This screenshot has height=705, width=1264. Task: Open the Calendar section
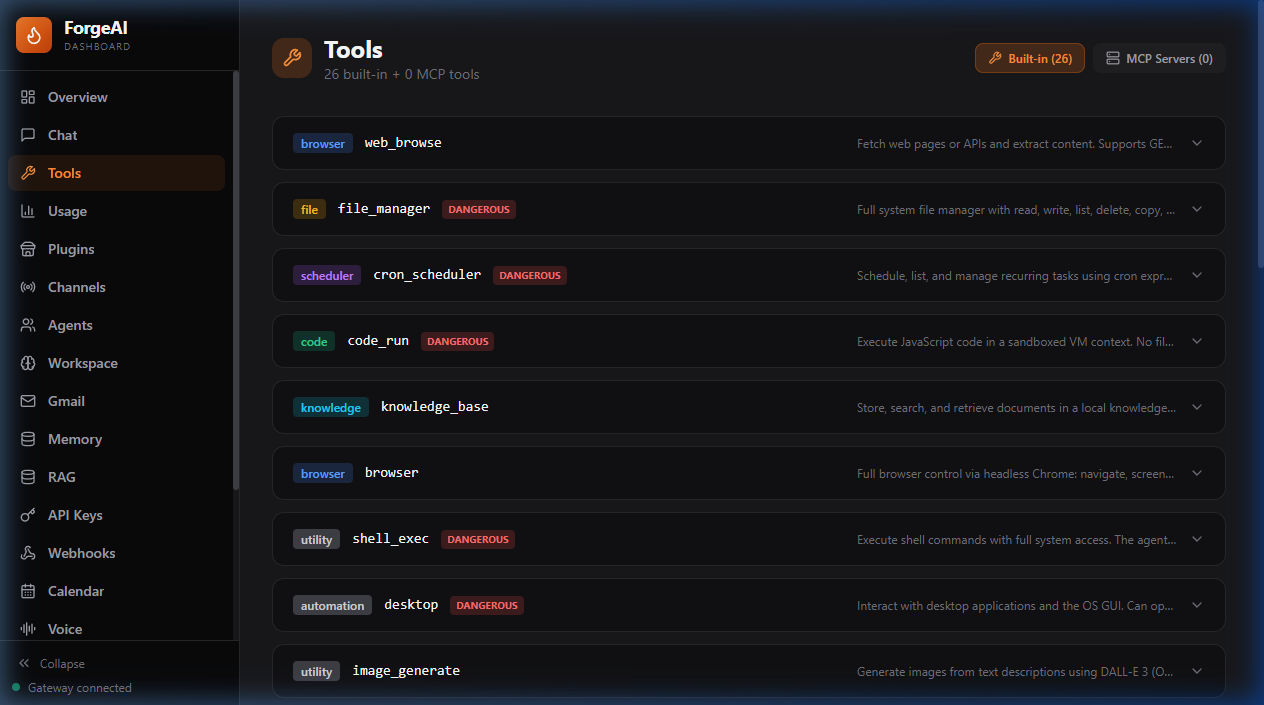click(x=29, y=591)
